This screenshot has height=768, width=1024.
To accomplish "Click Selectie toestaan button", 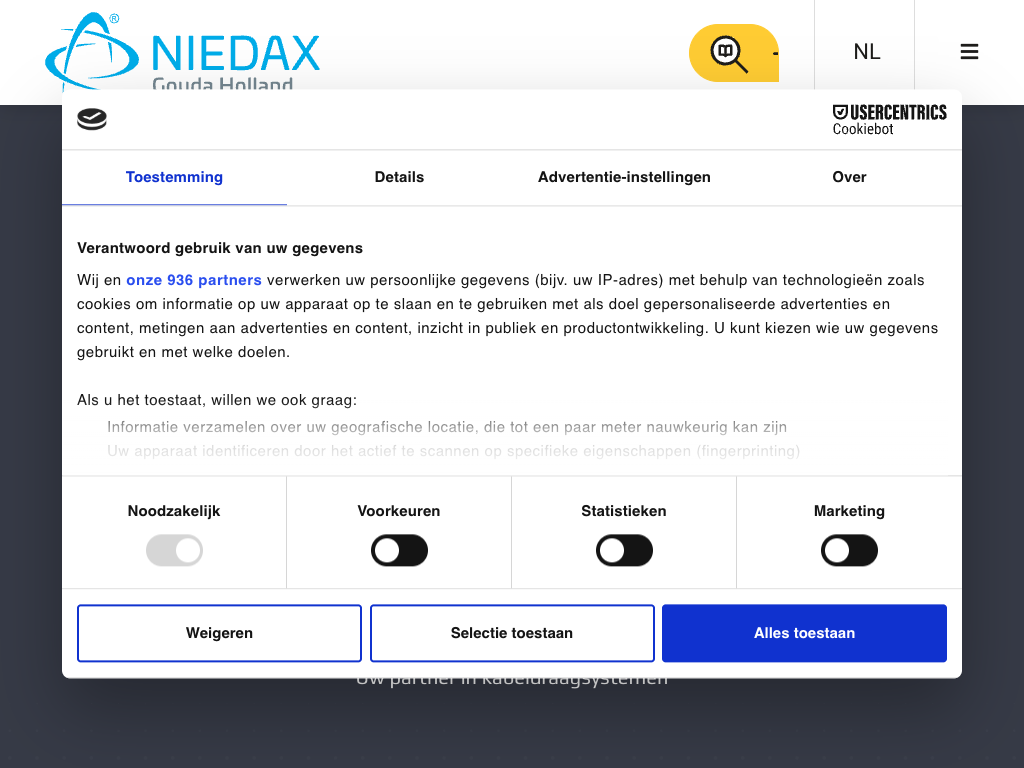I will coord(512,633).
